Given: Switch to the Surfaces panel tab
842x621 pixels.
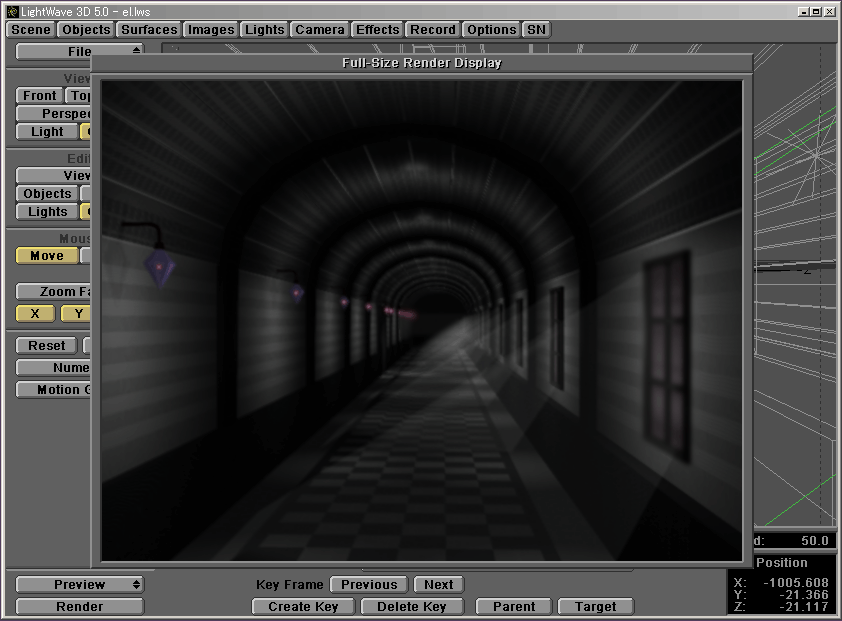Looking at the screenshot, I should point(149,30).
